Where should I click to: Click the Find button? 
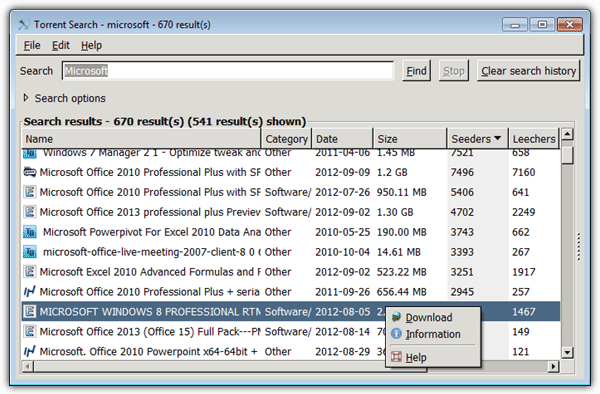click(x=416, y=71)
